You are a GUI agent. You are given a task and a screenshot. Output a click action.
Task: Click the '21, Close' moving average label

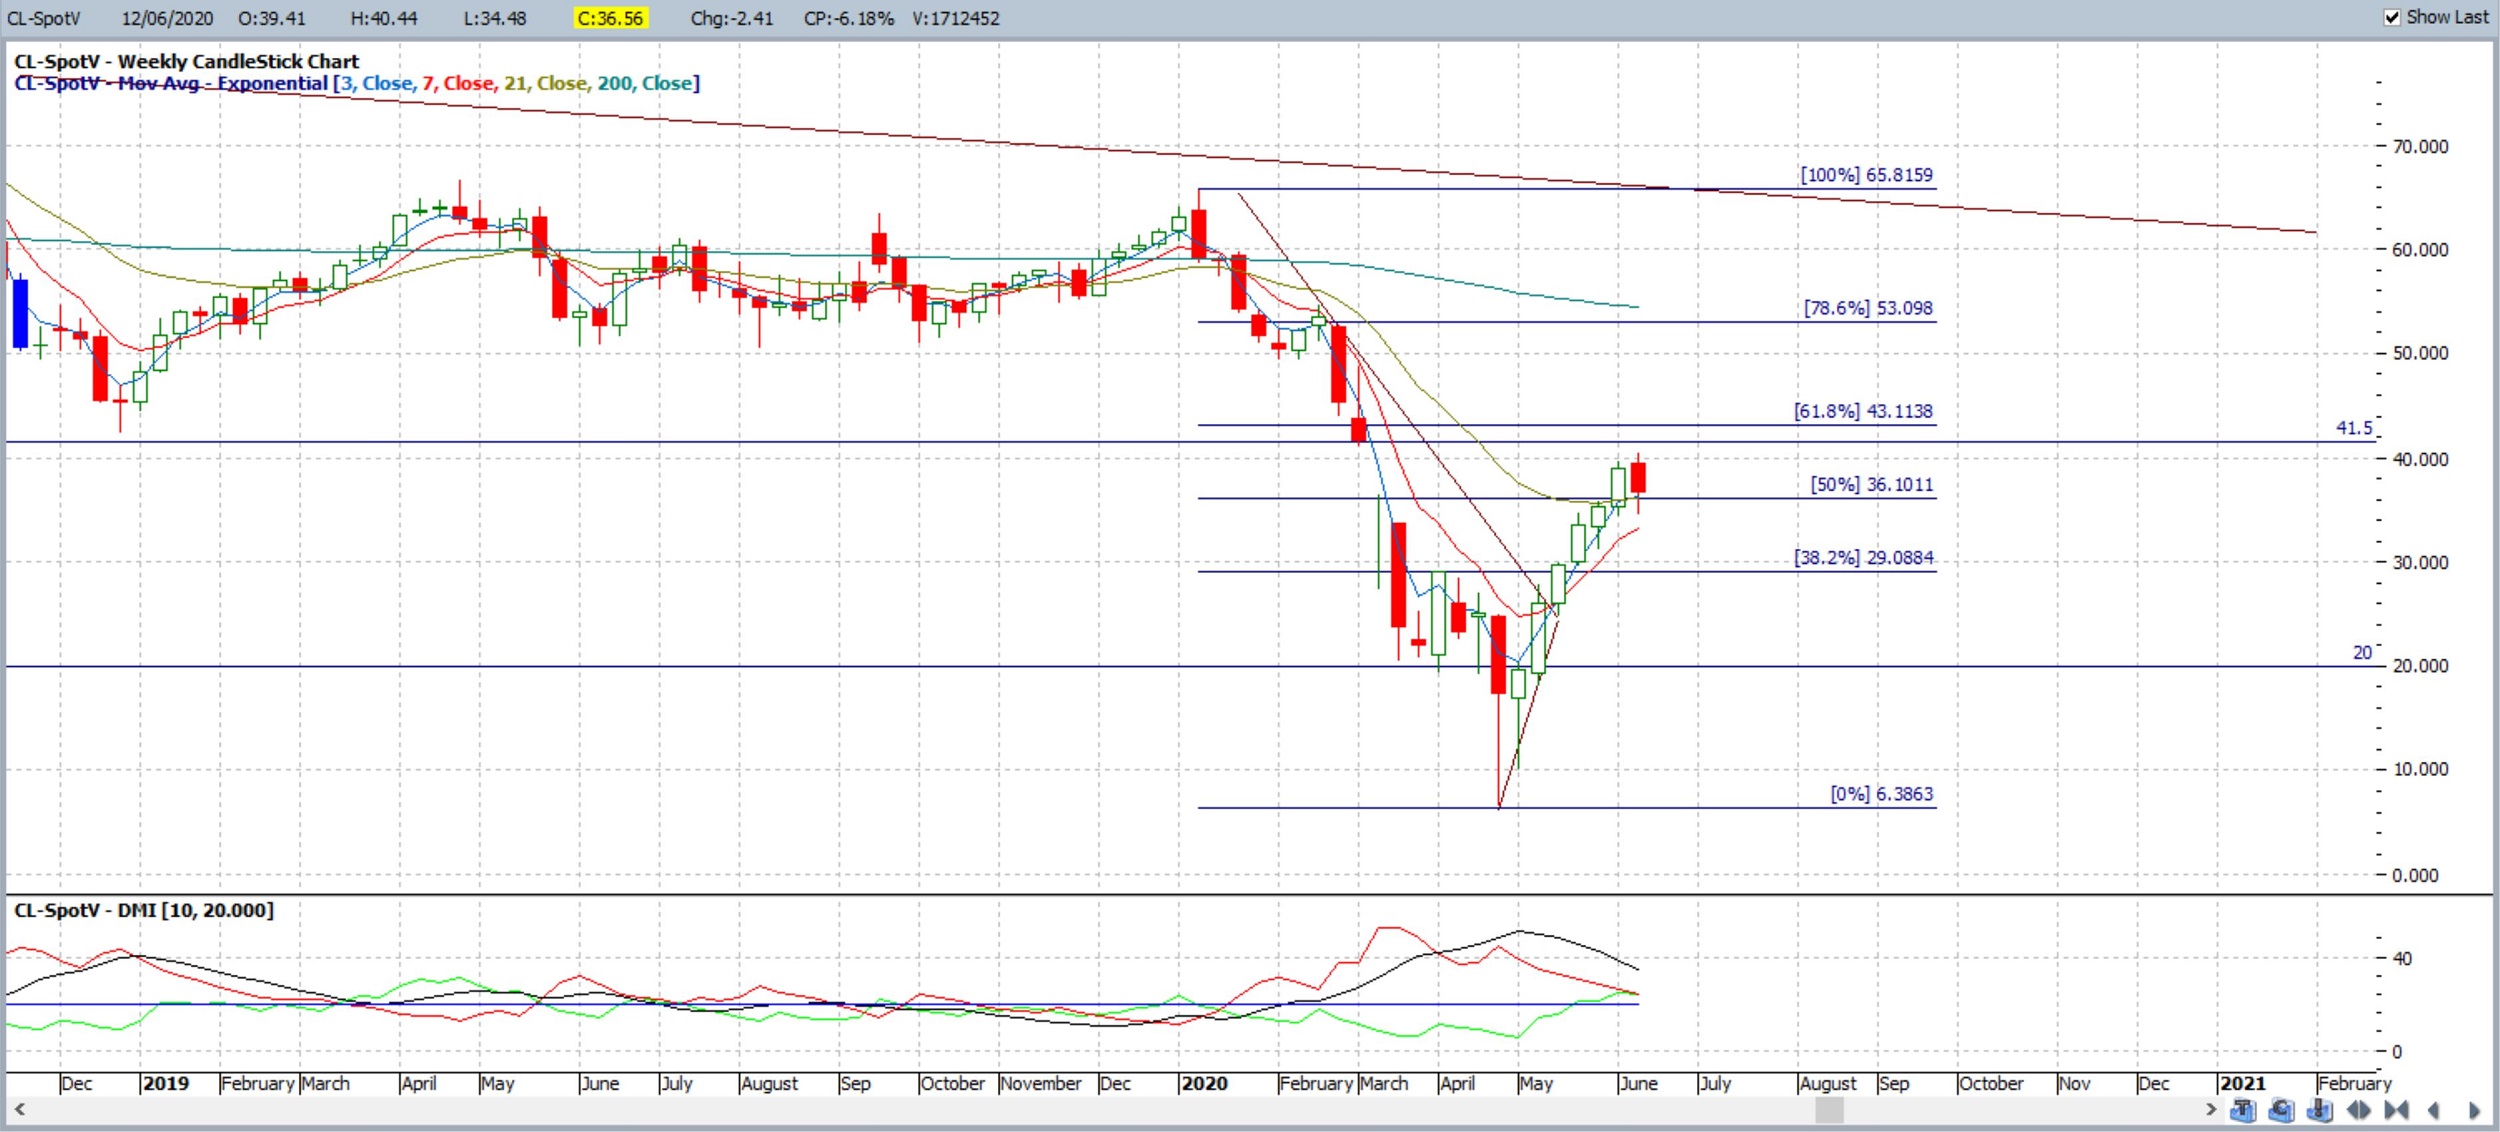[x=546, y=83]
